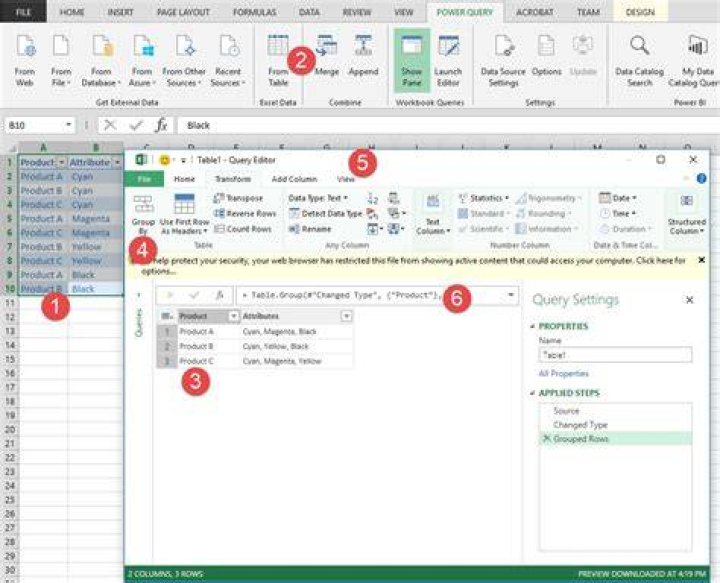Open the From Azure options

[143, 60]
